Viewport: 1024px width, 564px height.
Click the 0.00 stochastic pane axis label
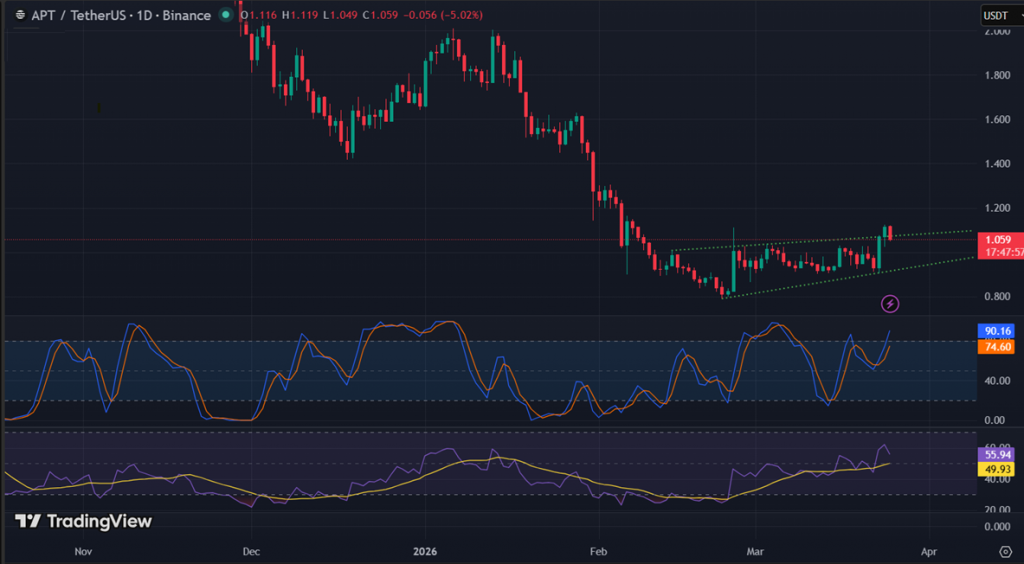click(x=997, y=420)
